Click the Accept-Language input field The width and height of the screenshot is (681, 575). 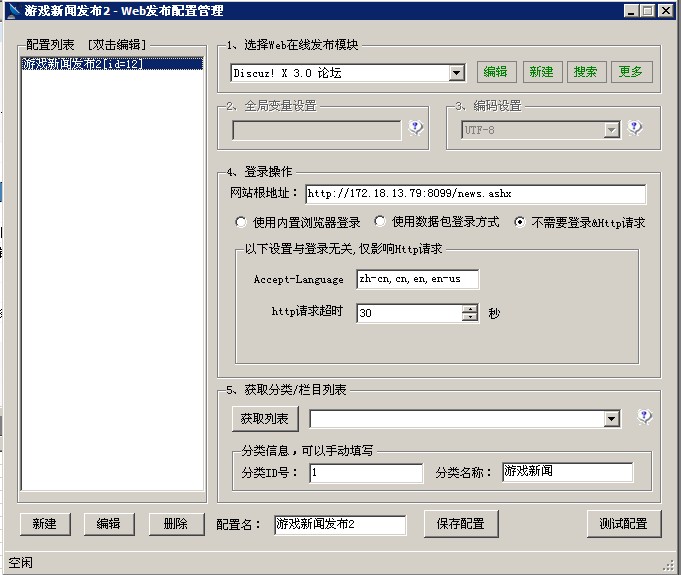pos(417,279)
